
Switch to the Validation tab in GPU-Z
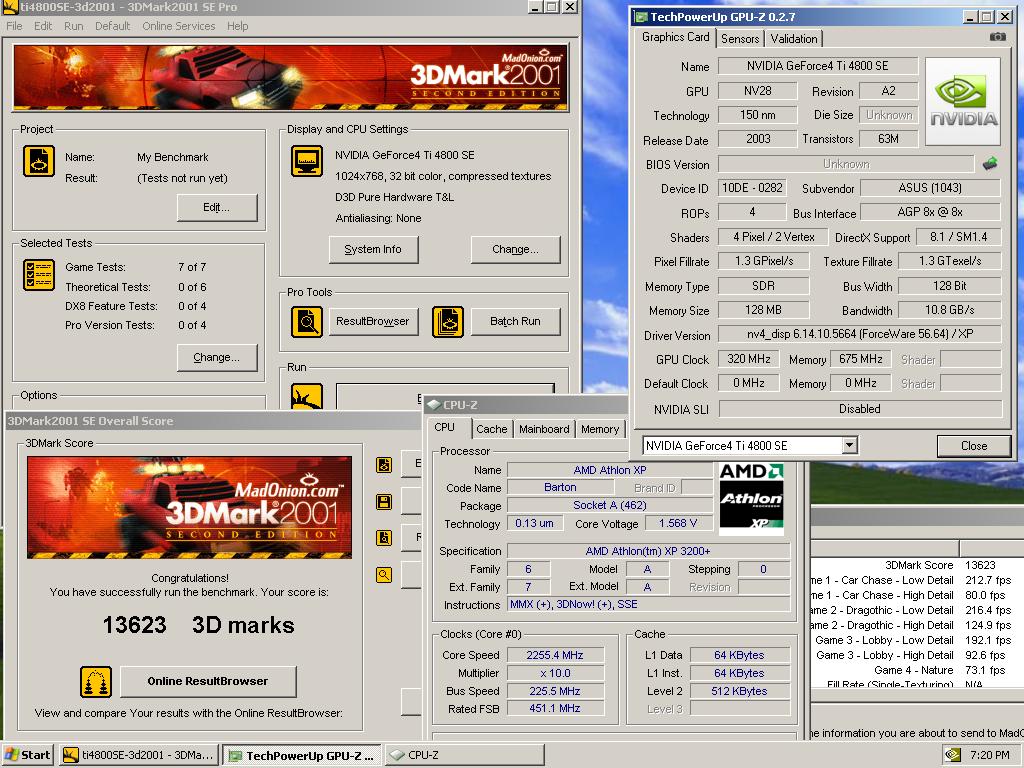[x=793, y=39]
